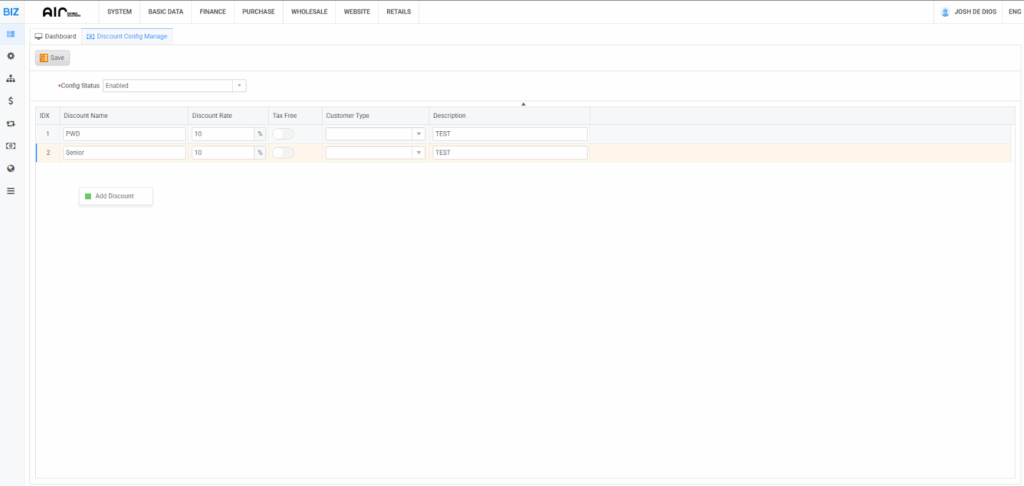This screenshot has width=1024, height=486.
Task: Open the Config Status dropdown
Action: [x=174, y=86]
